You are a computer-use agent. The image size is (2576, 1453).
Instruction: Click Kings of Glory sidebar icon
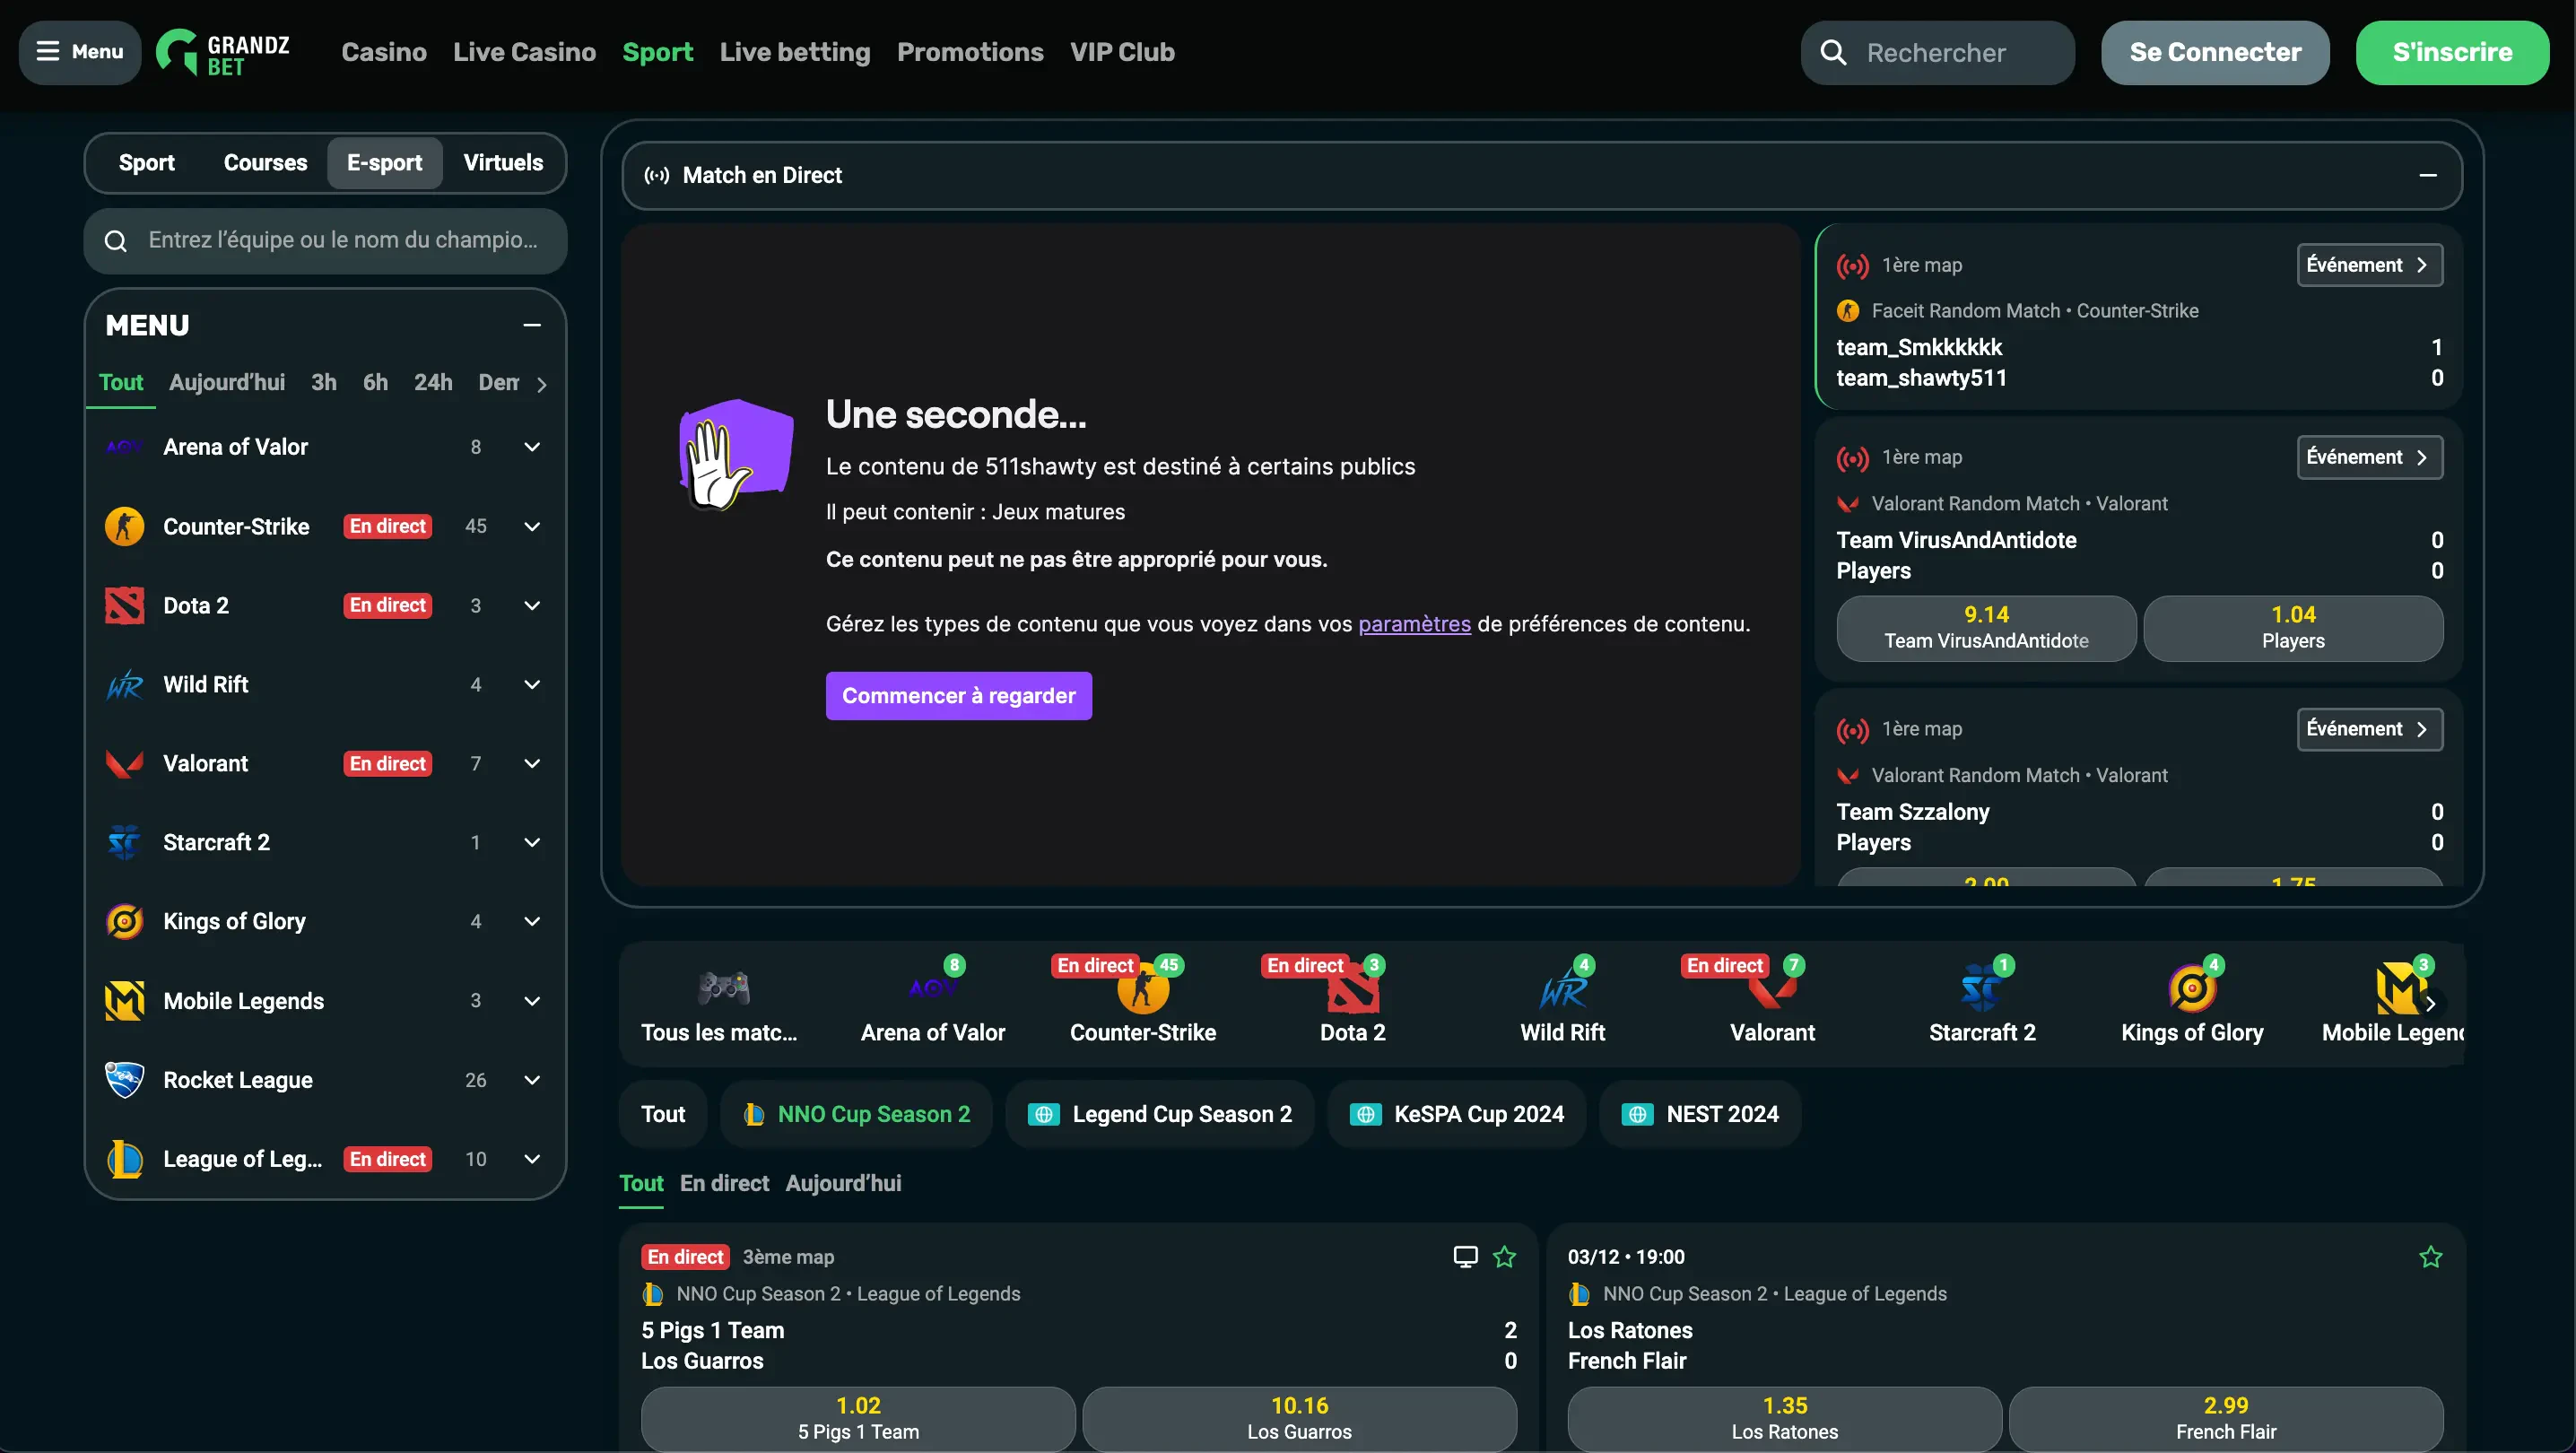[x=125, y=922]
